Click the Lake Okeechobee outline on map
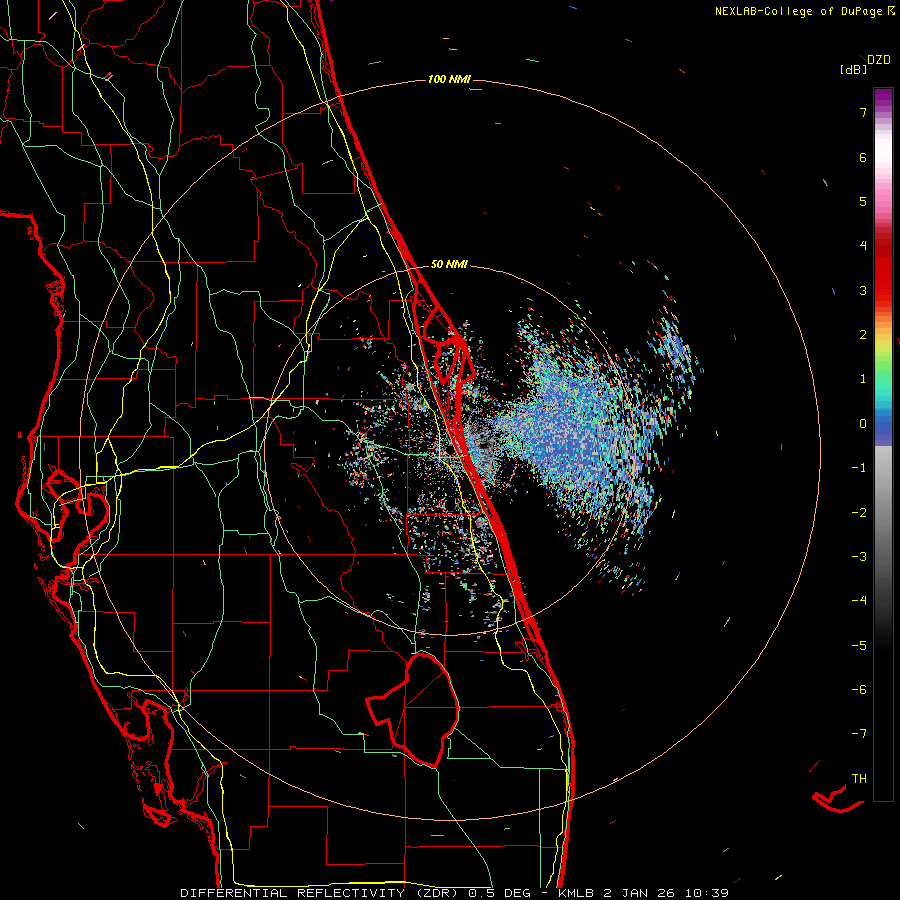Screen dimensions: 900x900 click(x=412, y=710)
